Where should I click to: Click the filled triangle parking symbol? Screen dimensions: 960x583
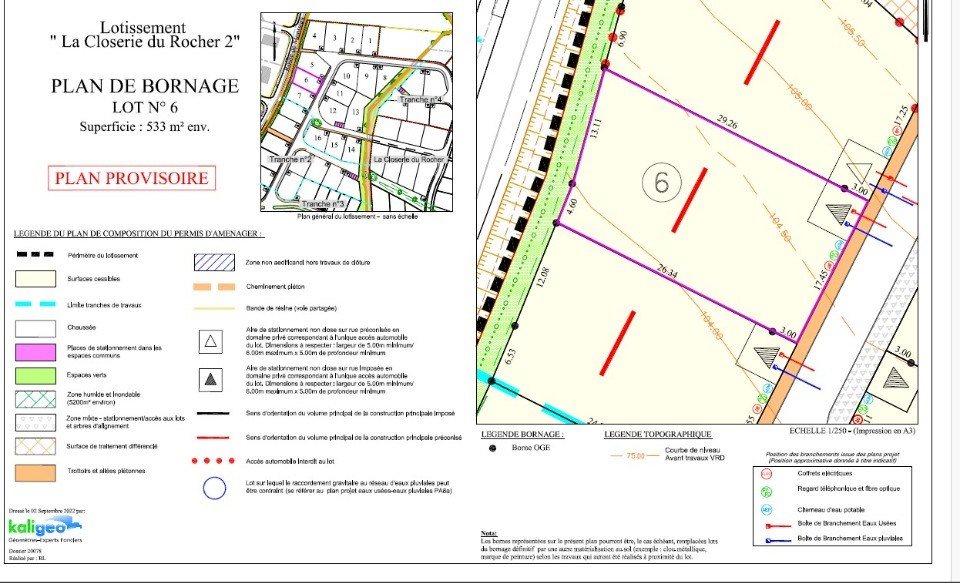click(x=210, y=379)
